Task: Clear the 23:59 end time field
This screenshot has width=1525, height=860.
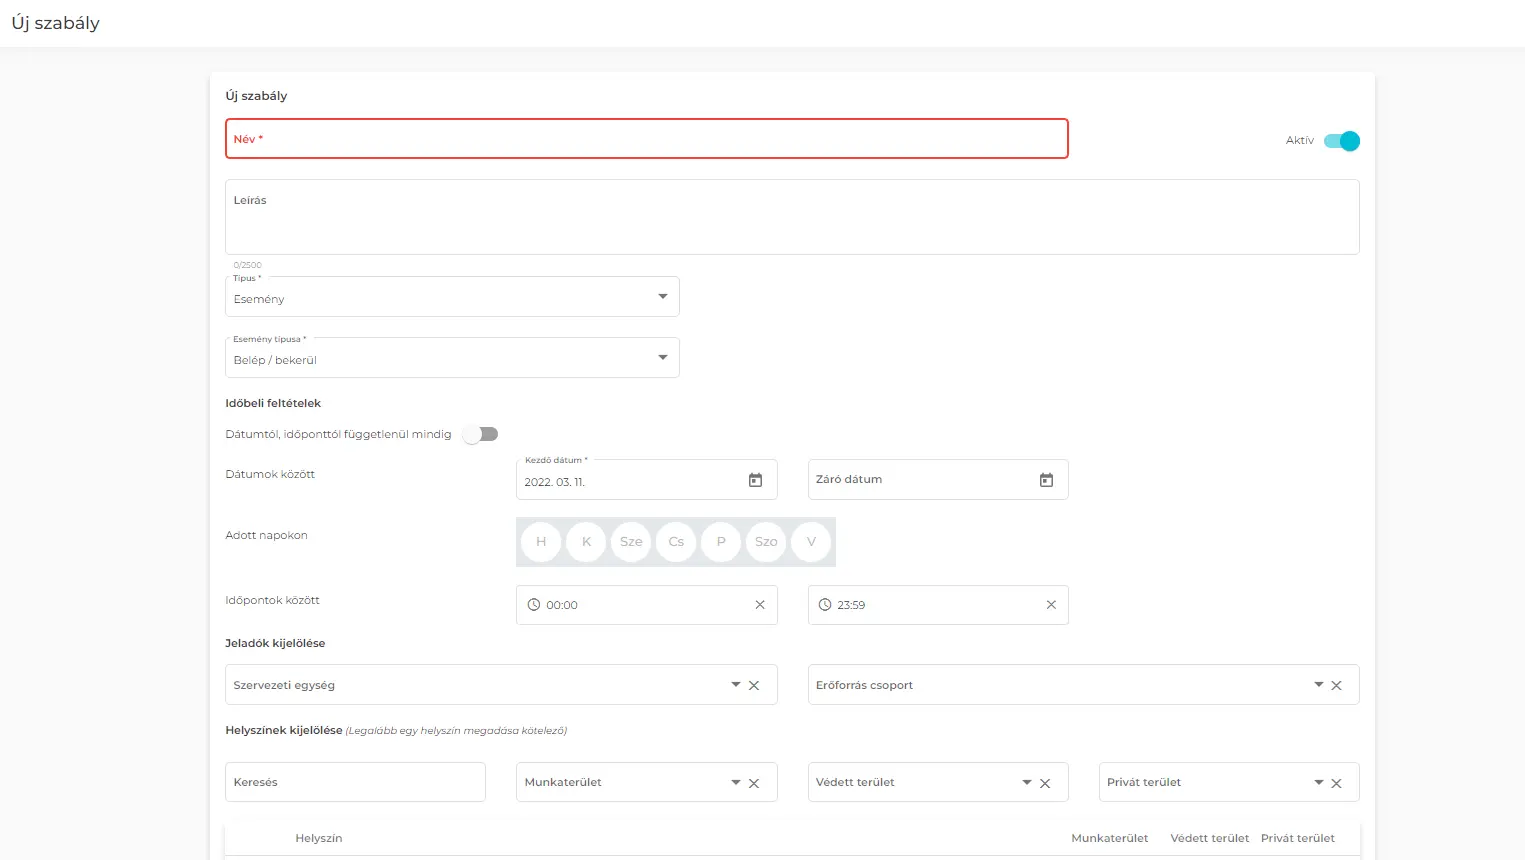Action: 1051,605
